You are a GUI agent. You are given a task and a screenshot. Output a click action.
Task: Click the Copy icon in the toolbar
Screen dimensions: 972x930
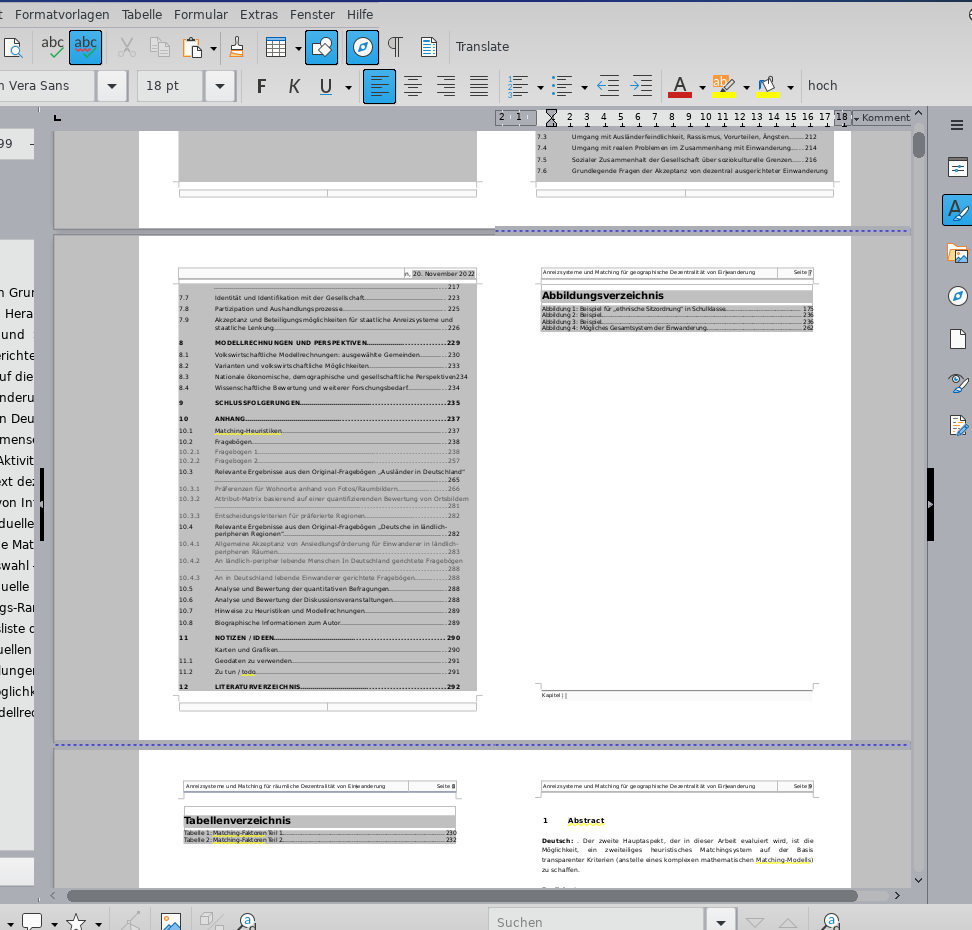click(160, 48)
